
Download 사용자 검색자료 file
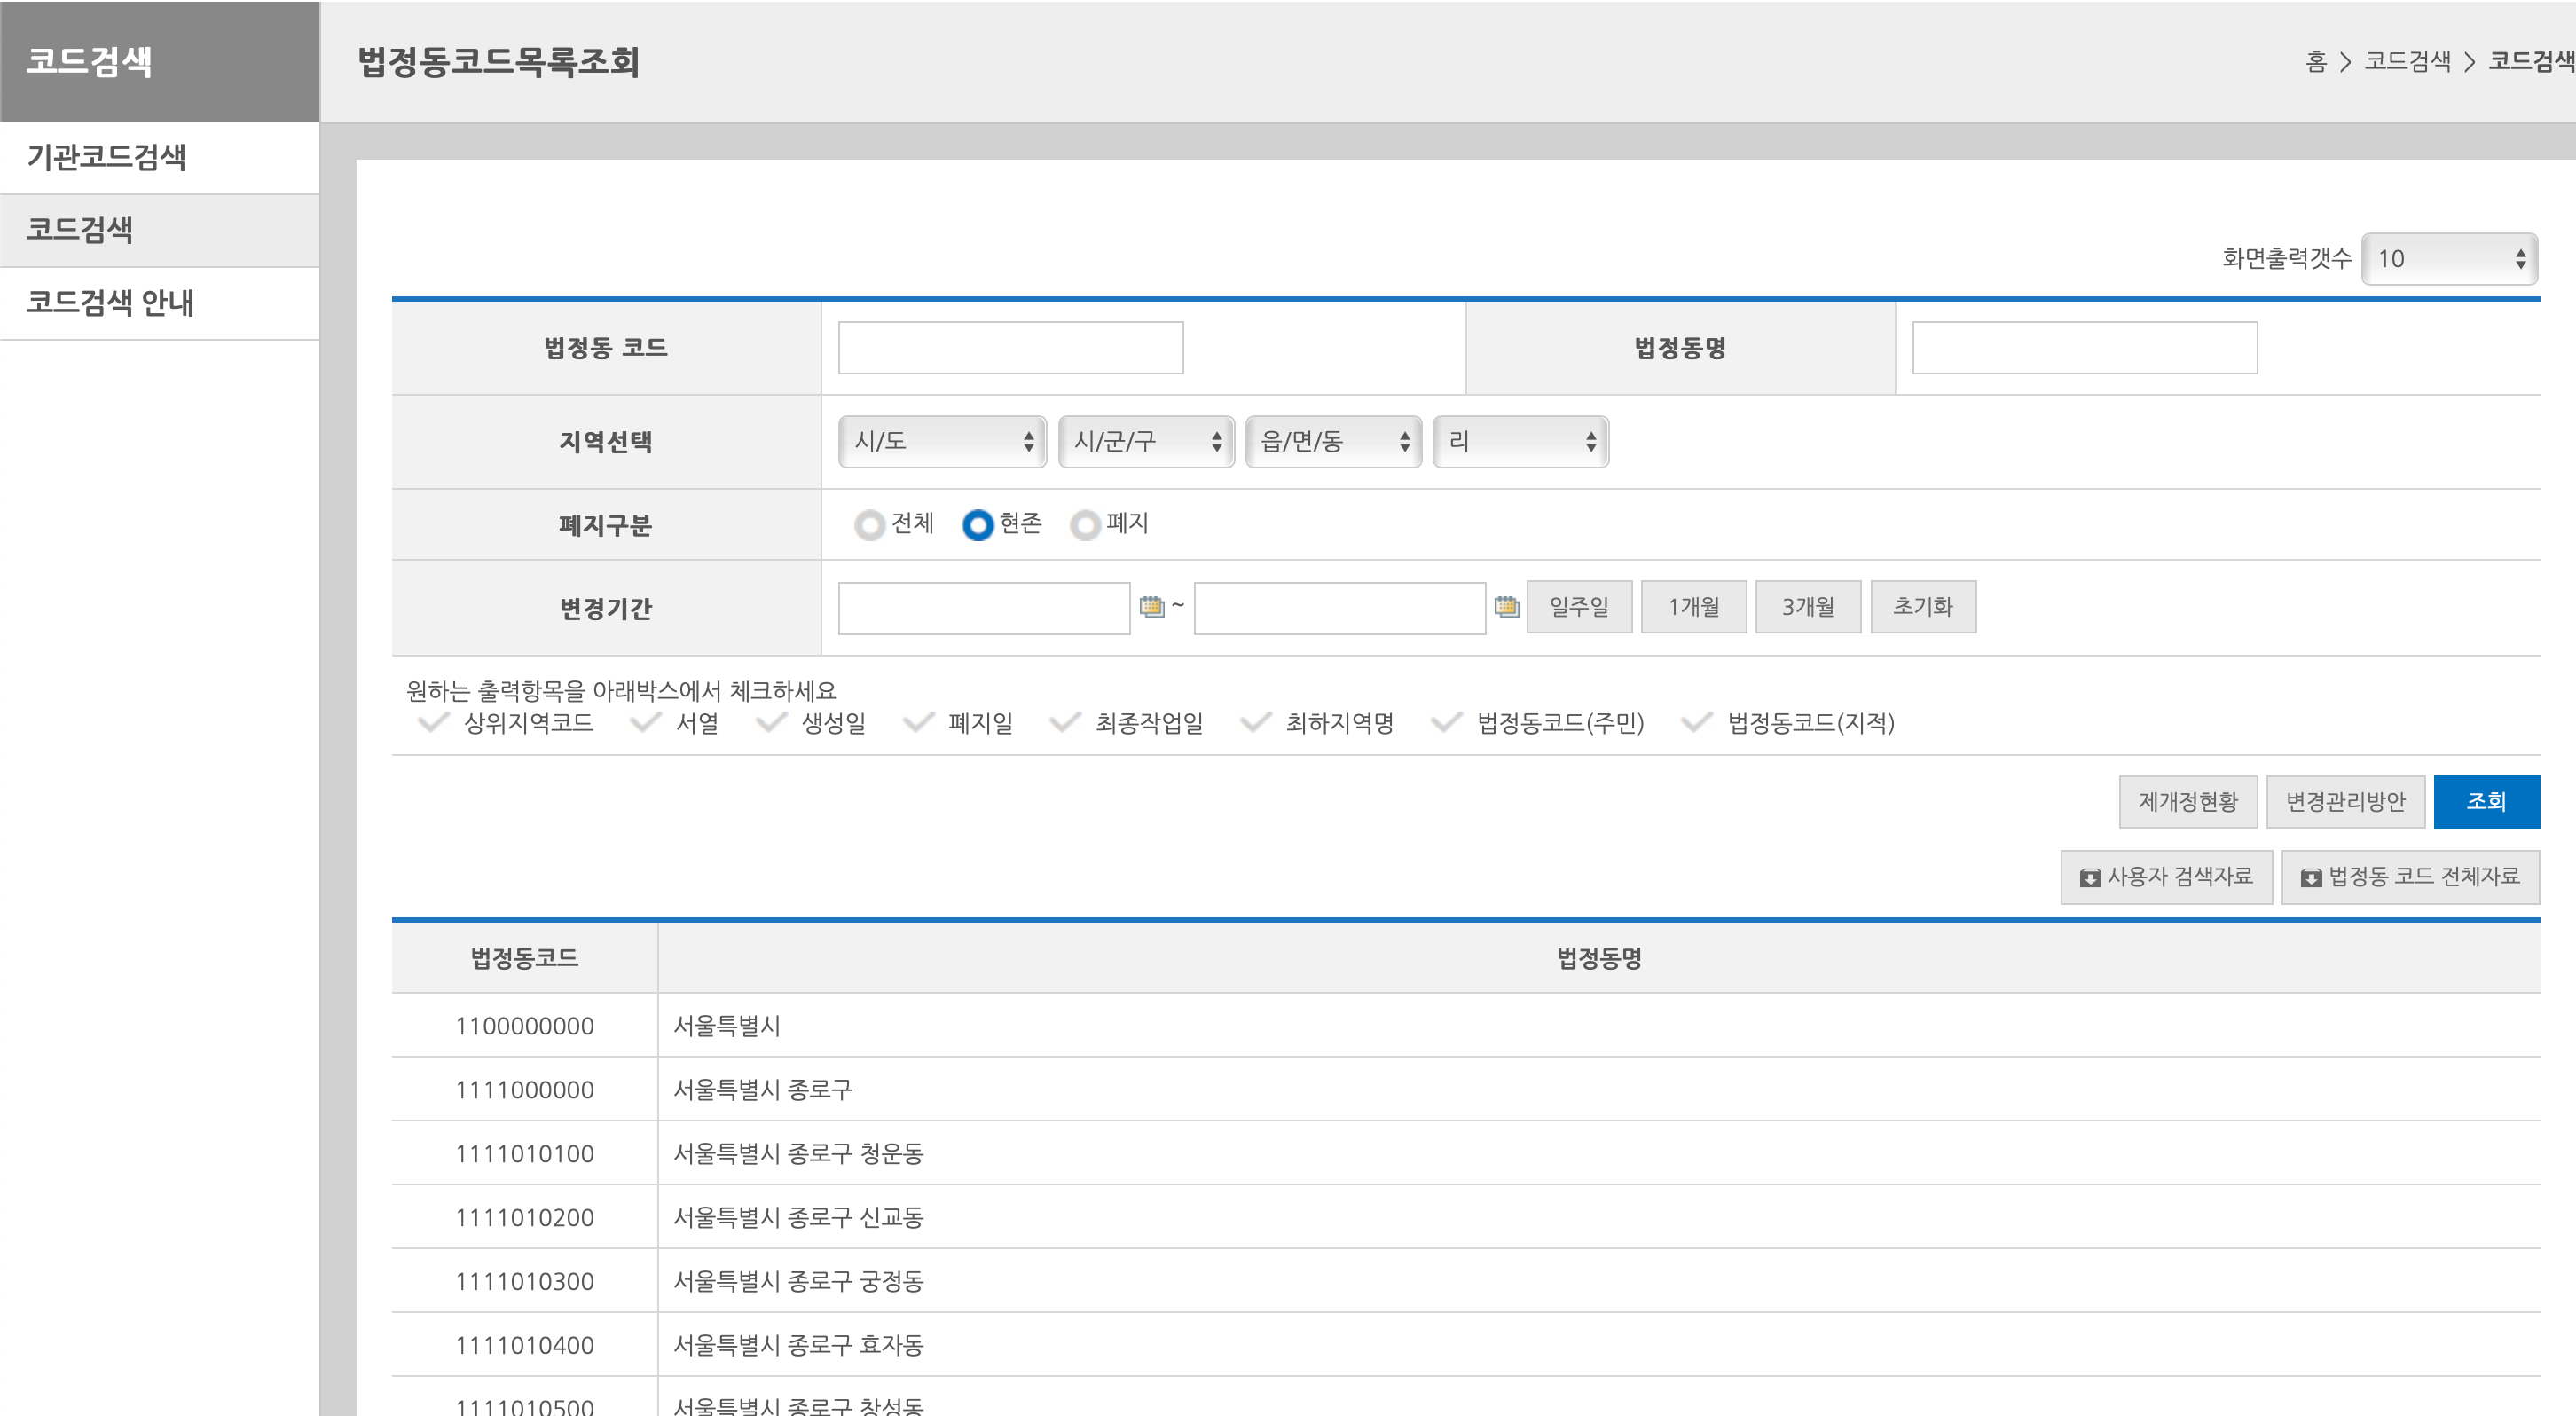[2166, 877]
